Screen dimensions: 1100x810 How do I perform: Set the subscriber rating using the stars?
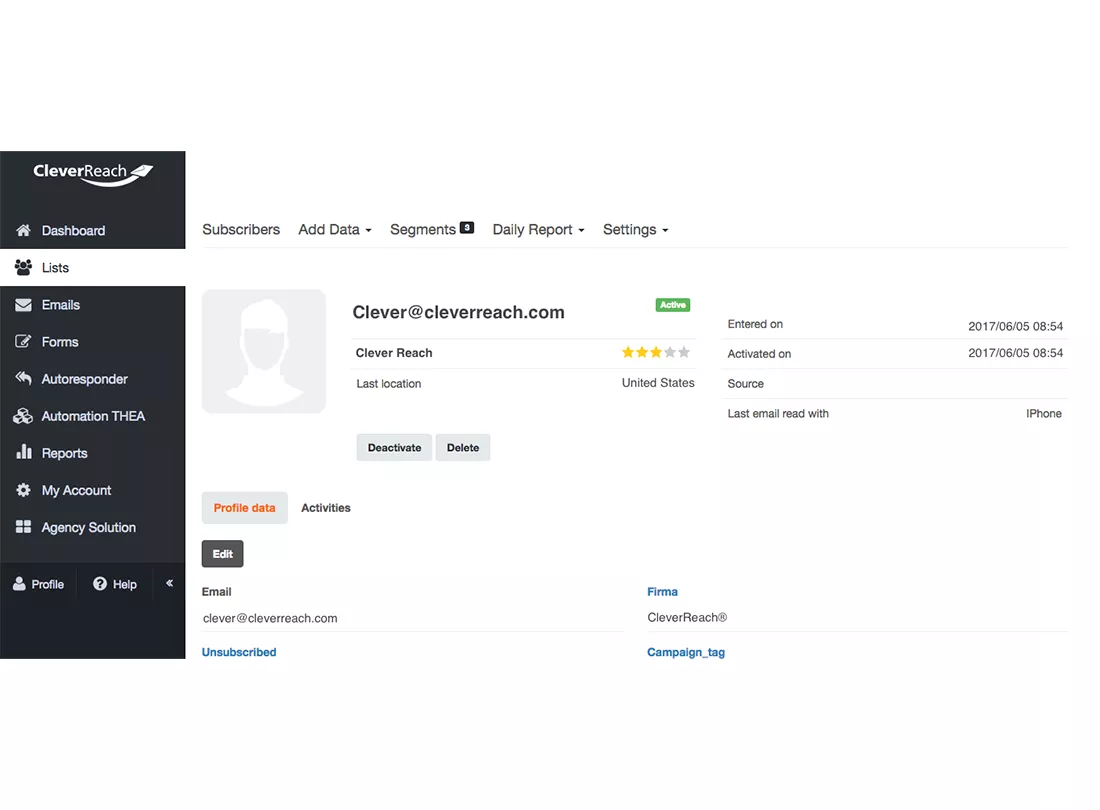[654, 352]
